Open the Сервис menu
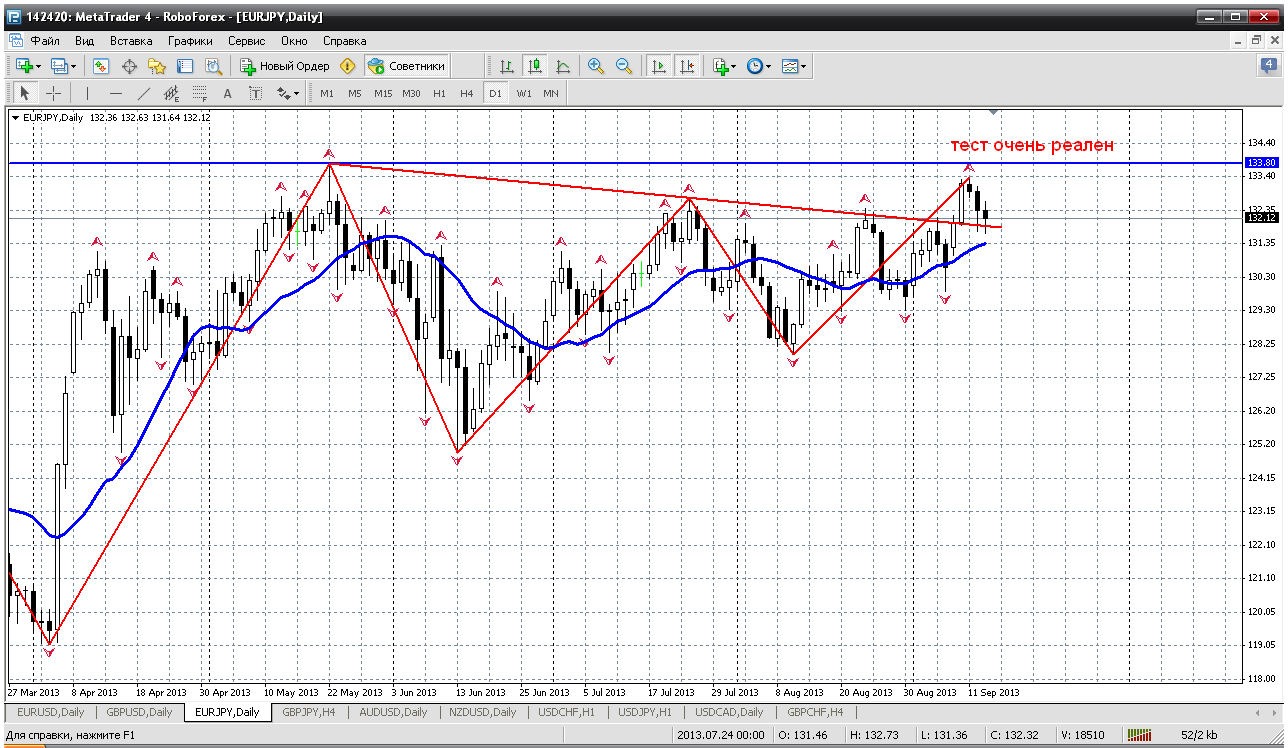Image resolution: width=1288 pixels, height=748 pixels. (x=246, y=41)
